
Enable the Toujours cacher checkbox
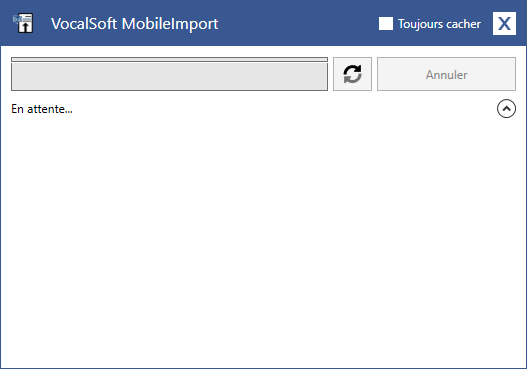click(x=386, y=24)
